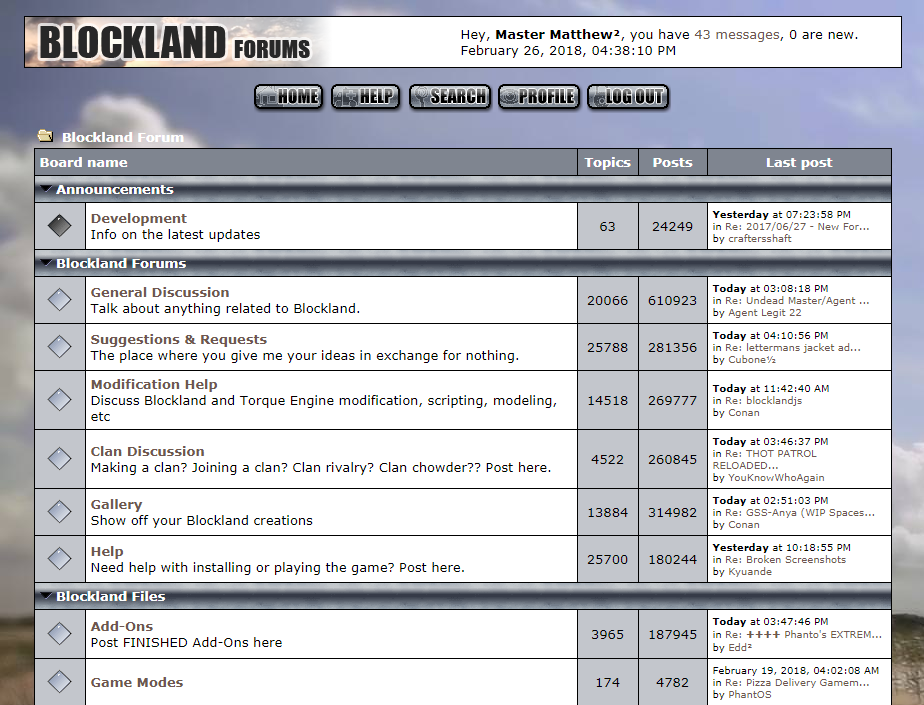Click the diamond icon in the Help board row
Screen dimensions: 924x705
[x=60, y=559]
